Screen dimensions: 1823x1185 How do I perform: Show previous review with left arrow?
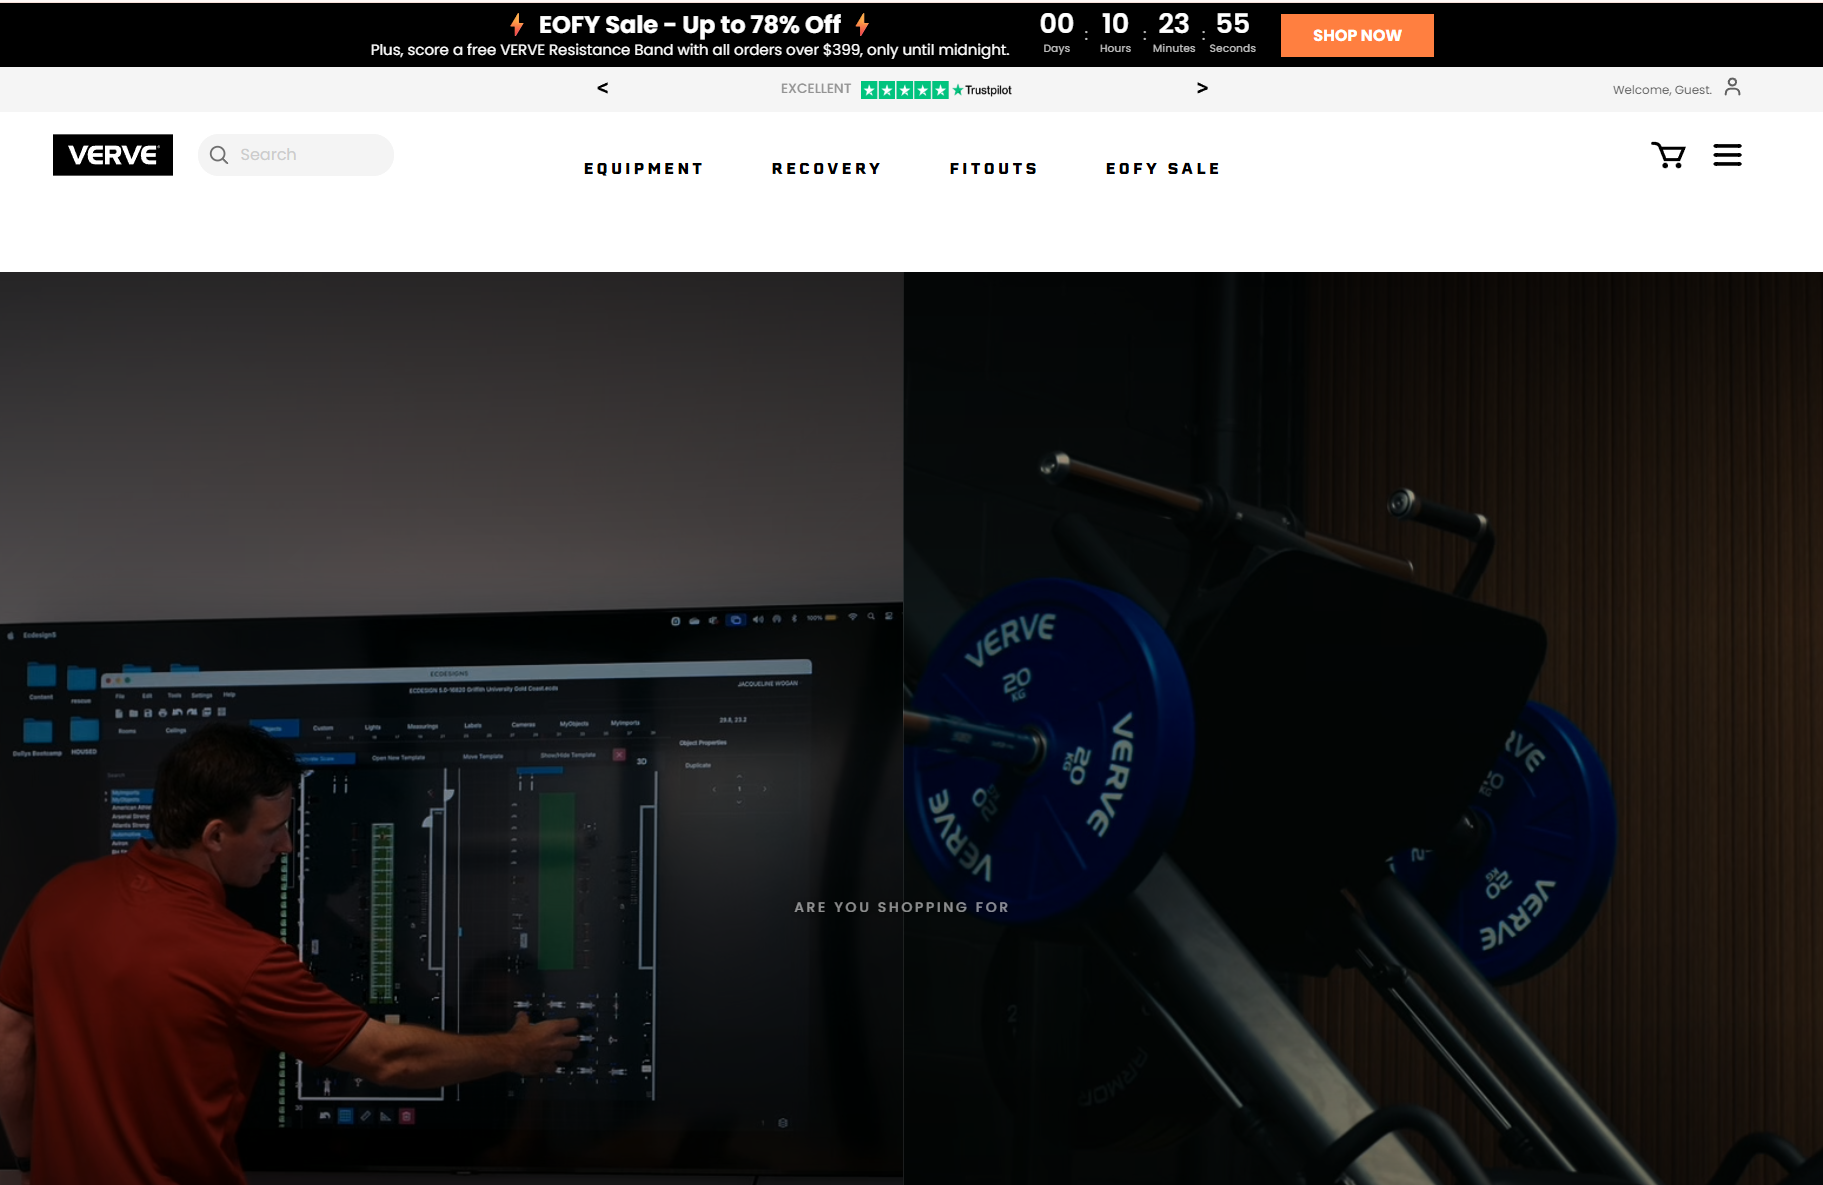[602, 88]
